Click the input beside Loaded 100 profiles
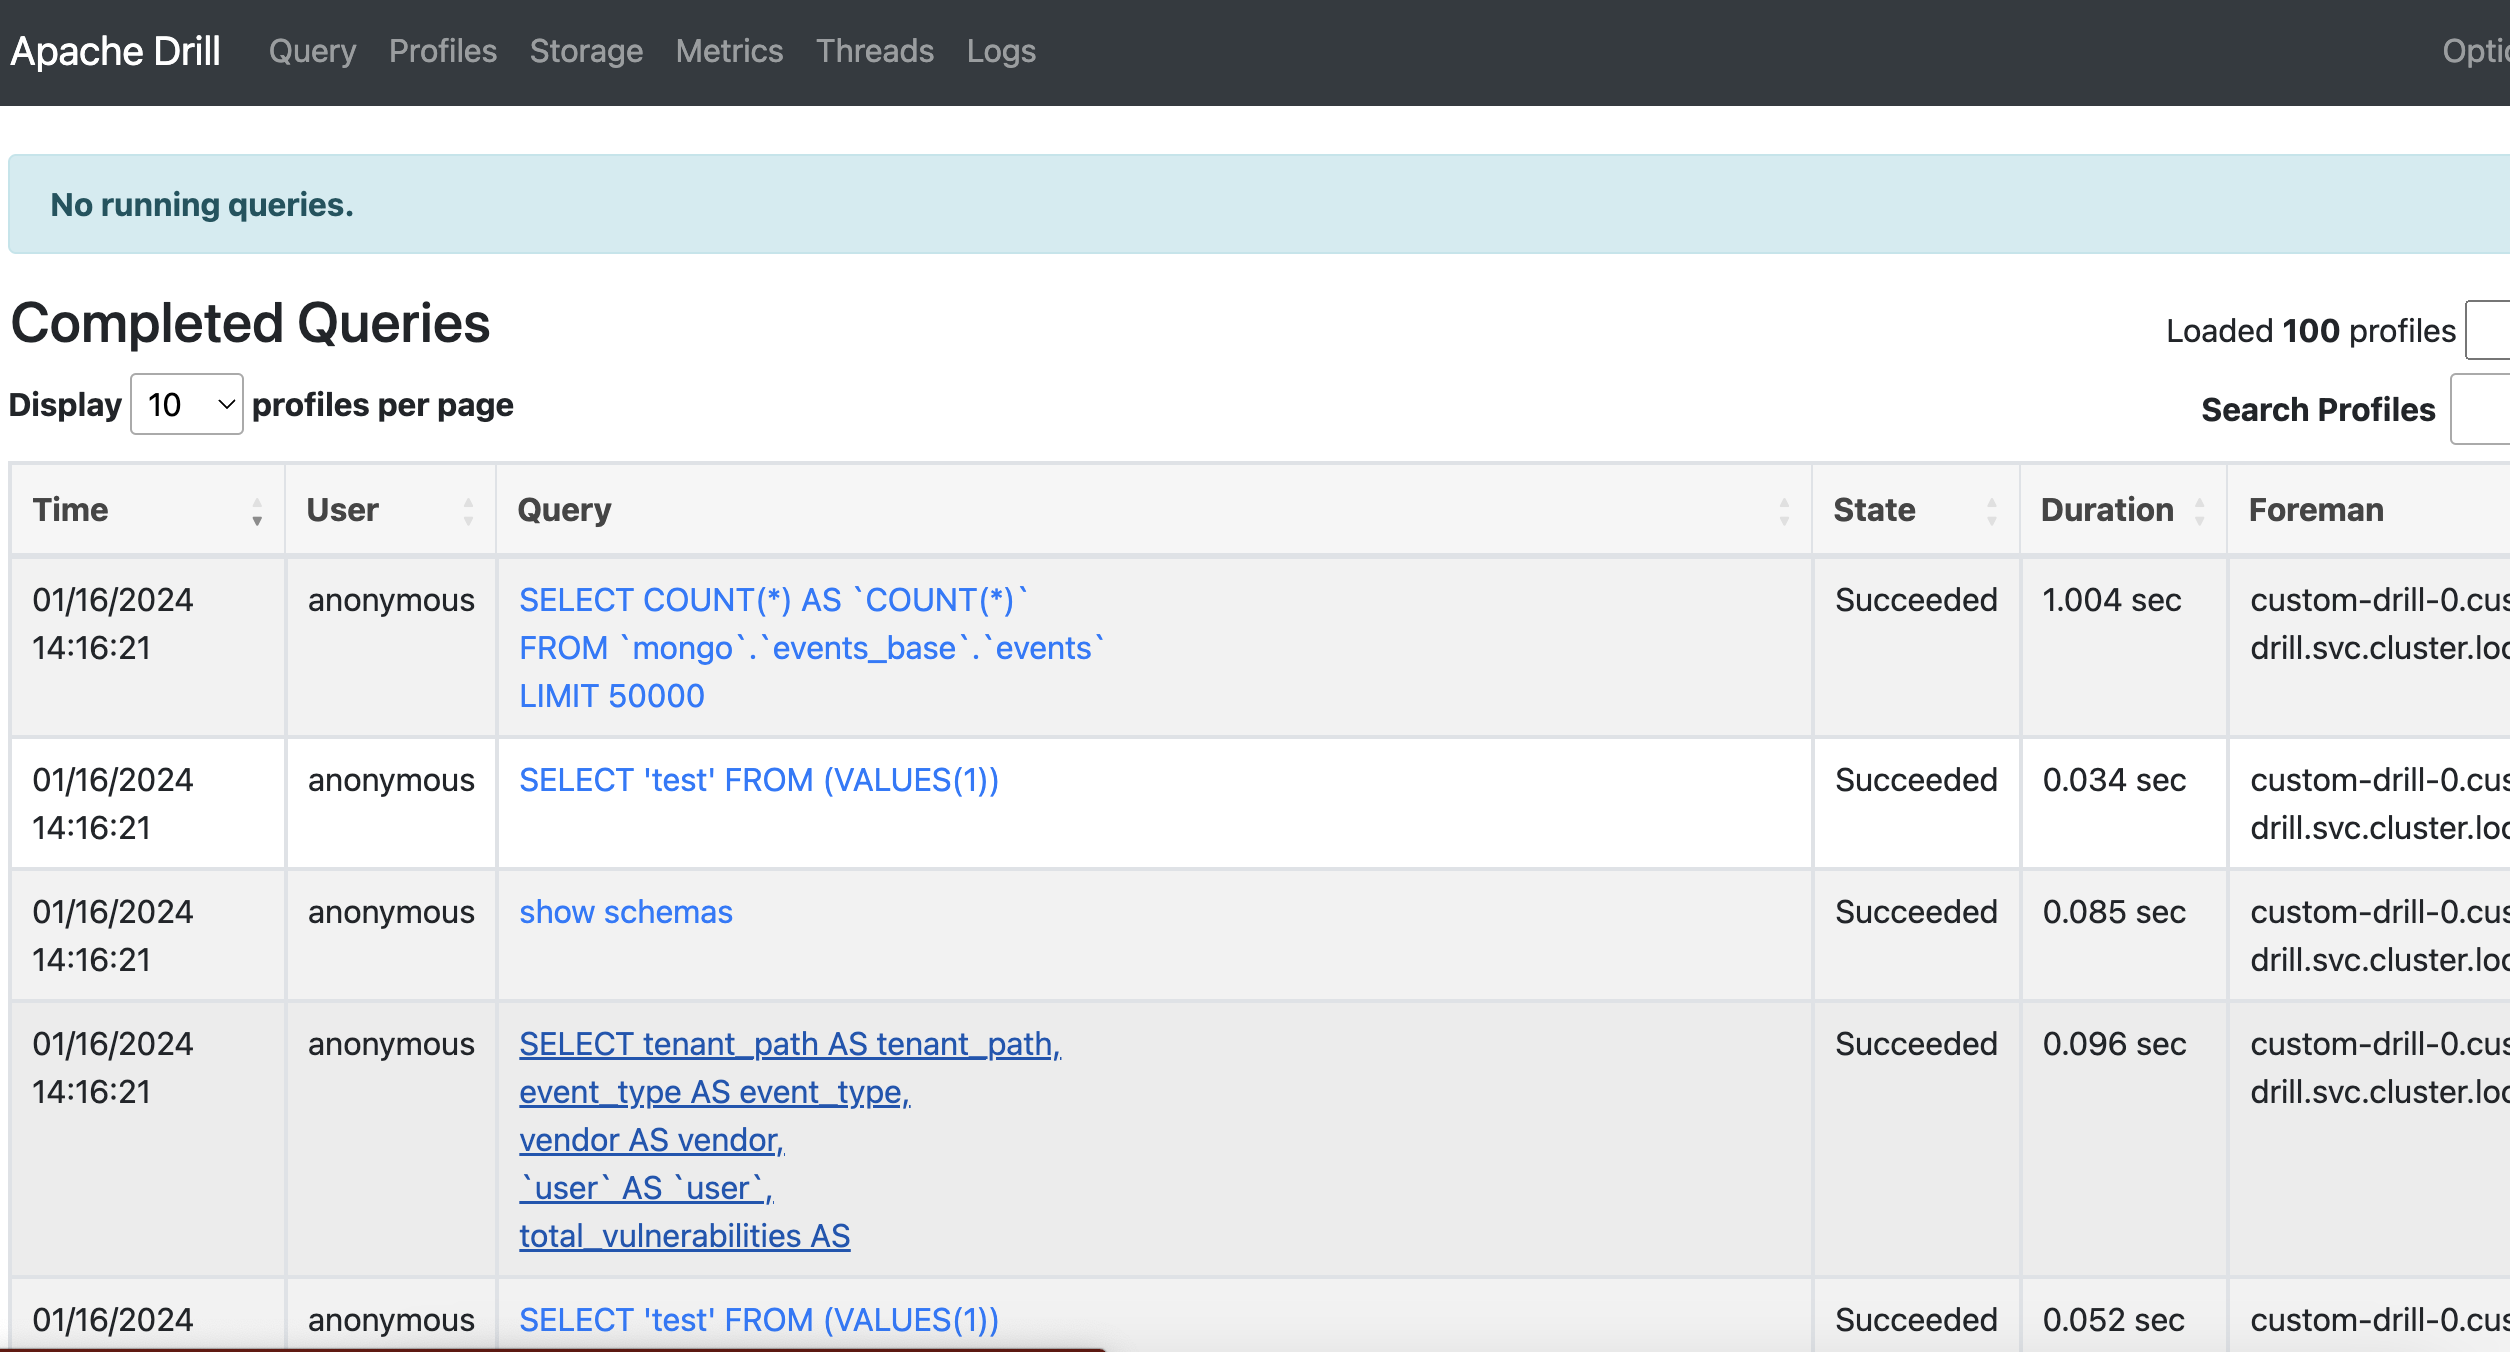Screen dimensions: 2510x1352 pyautogui.click(x=2490, y=330)
